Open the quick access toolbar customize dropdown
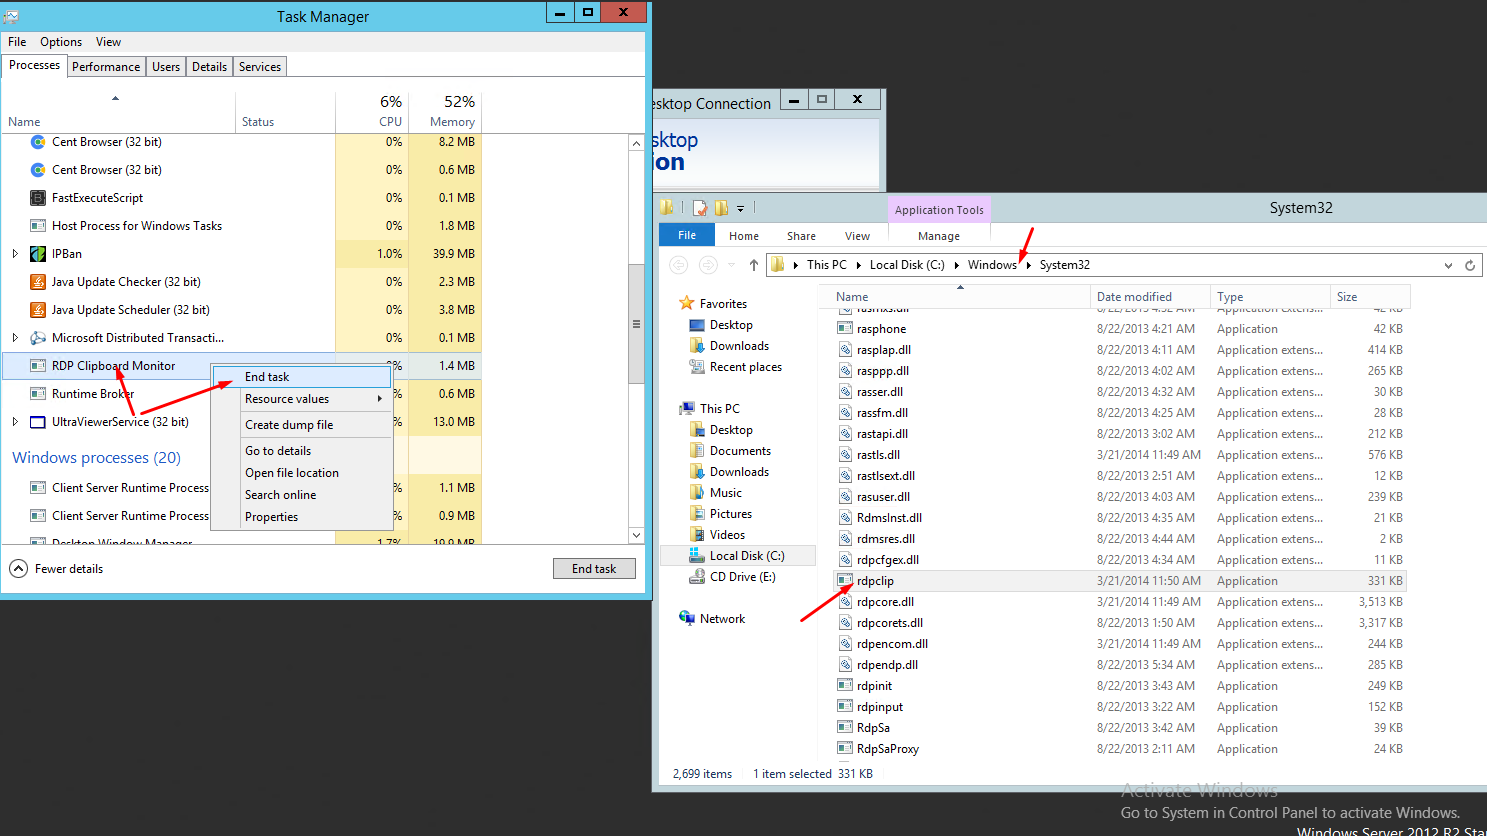The width and height of the screenshot is (1487, 836). click(741, 208)
